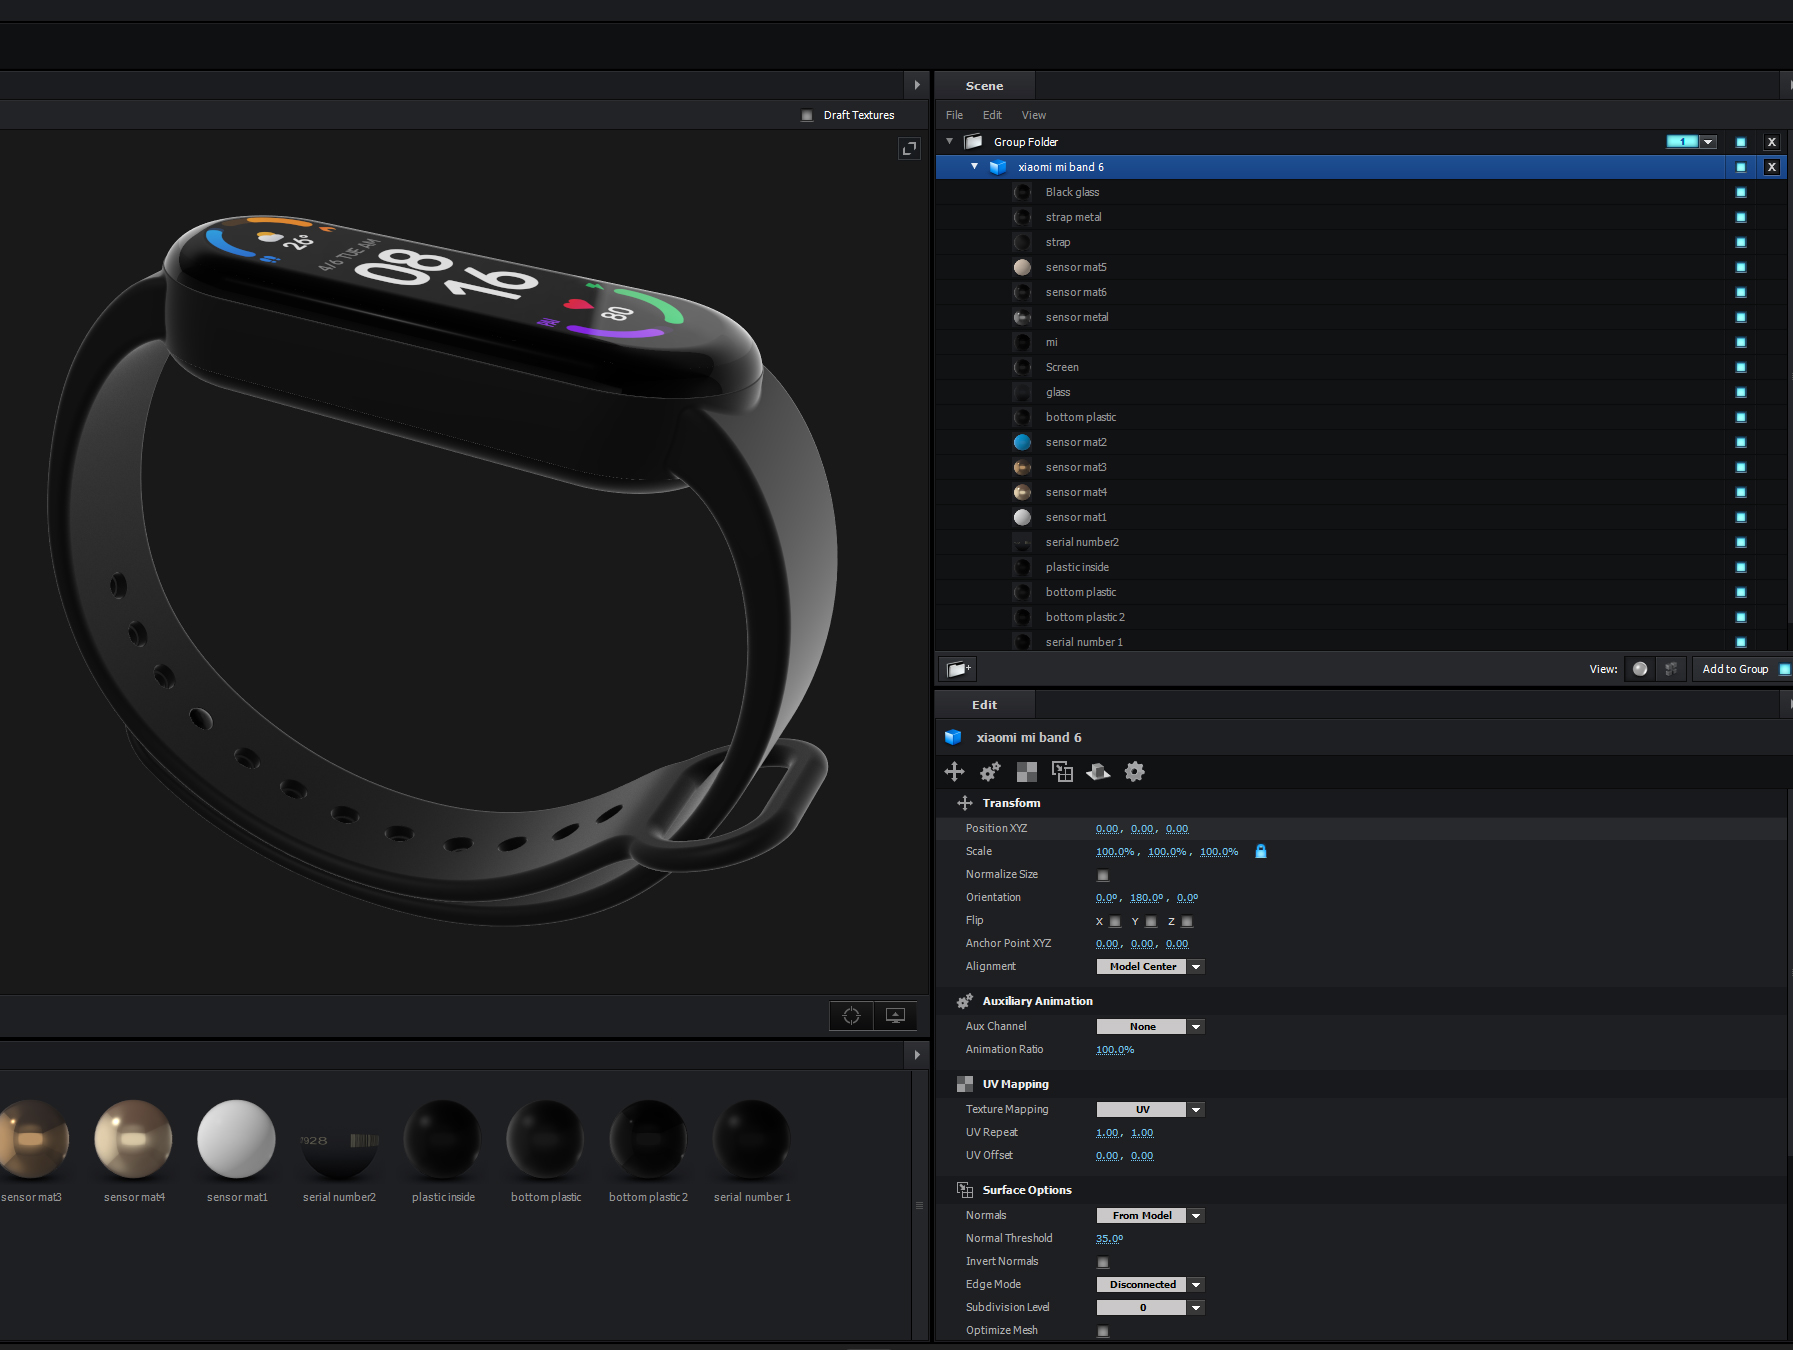This screenshot has height=1350, width=1793.
Task: Select the Transform icon in the Edit toolbar
Action: point(955,771)
